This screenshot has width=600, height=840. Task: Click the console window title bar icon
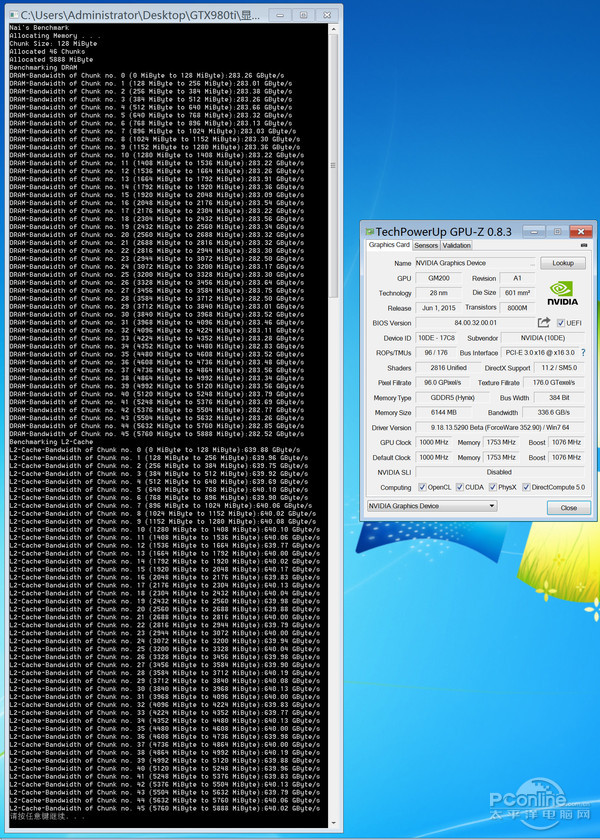[x=14, y=15]
